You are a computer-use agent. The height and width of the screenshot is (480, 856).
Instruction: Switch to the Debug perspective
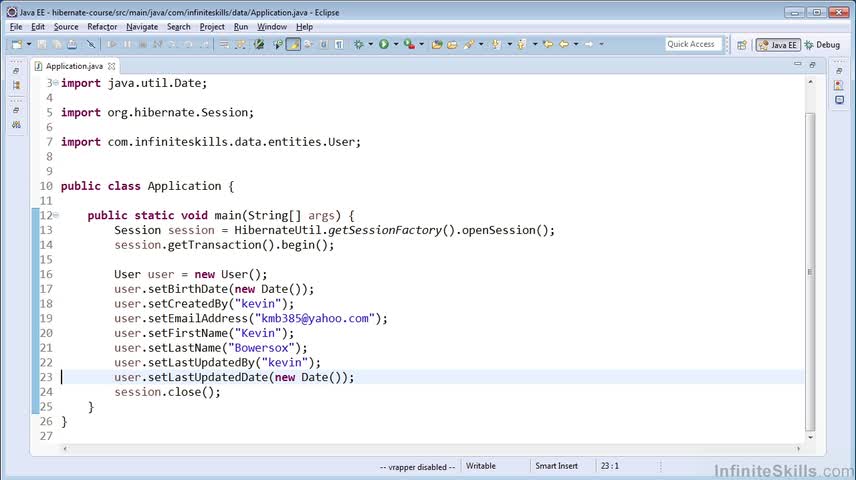click(x=822, y=45)
